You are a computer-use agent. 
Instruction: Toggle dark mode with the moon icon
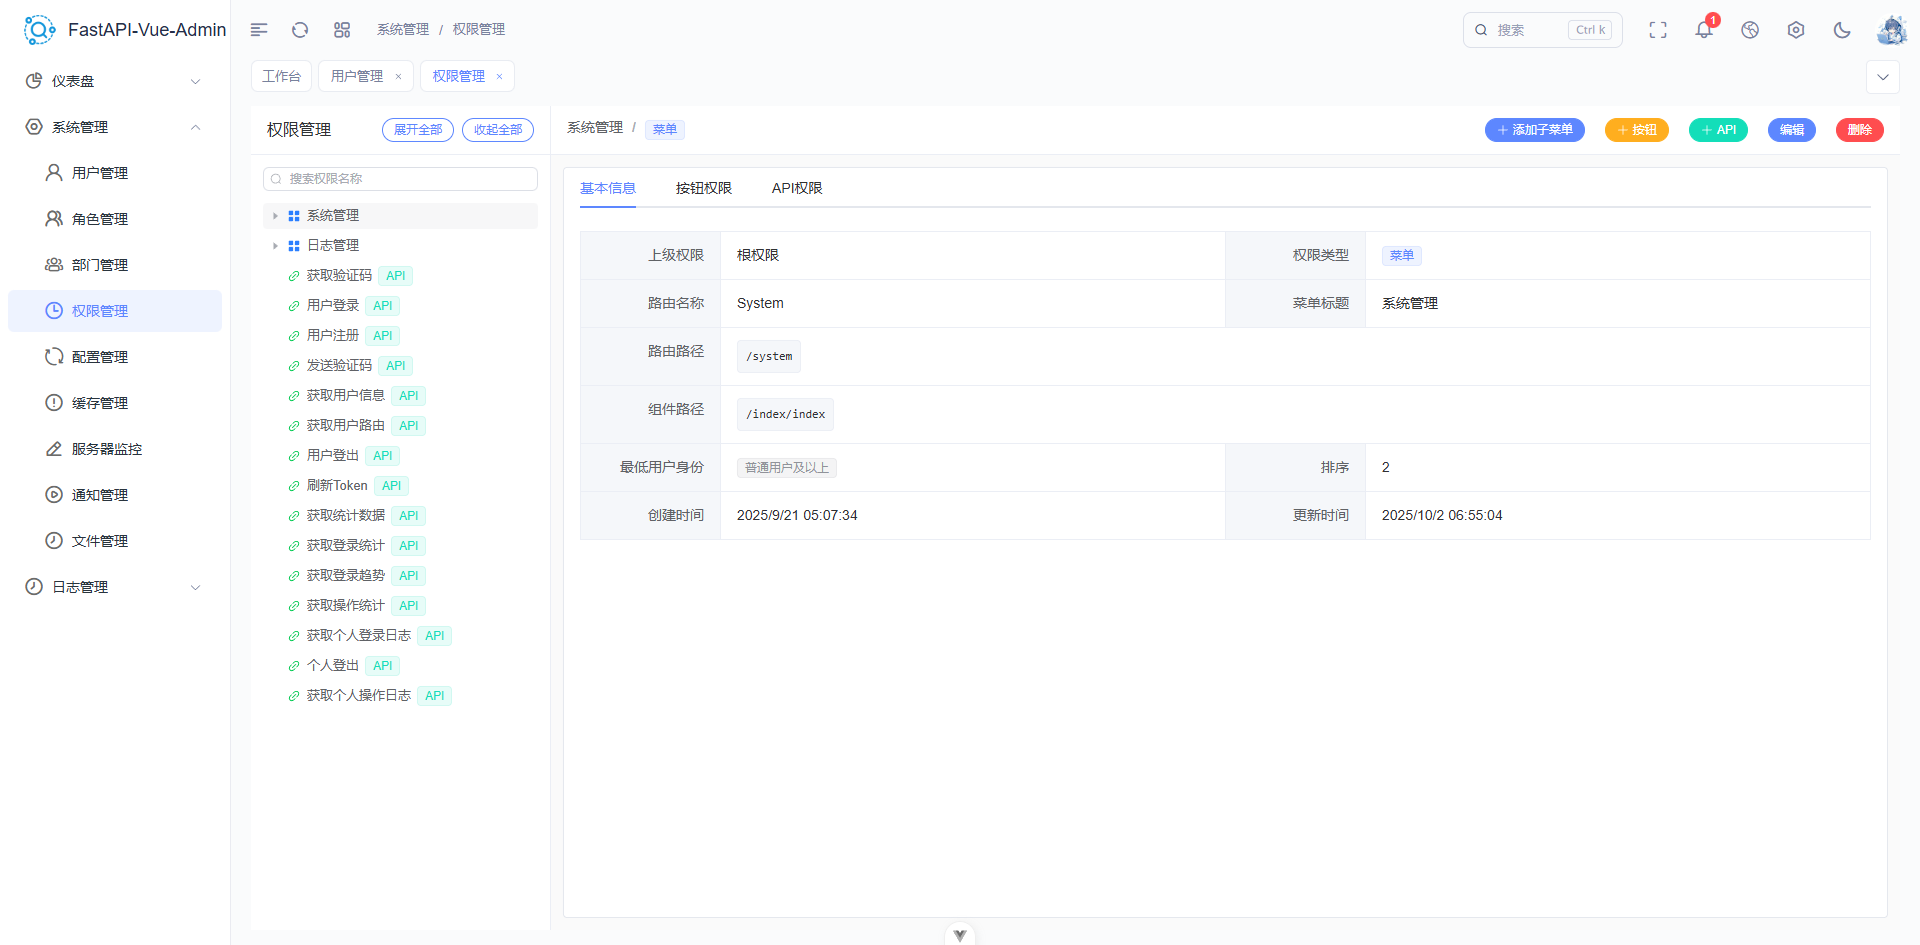click(1842, 30)
